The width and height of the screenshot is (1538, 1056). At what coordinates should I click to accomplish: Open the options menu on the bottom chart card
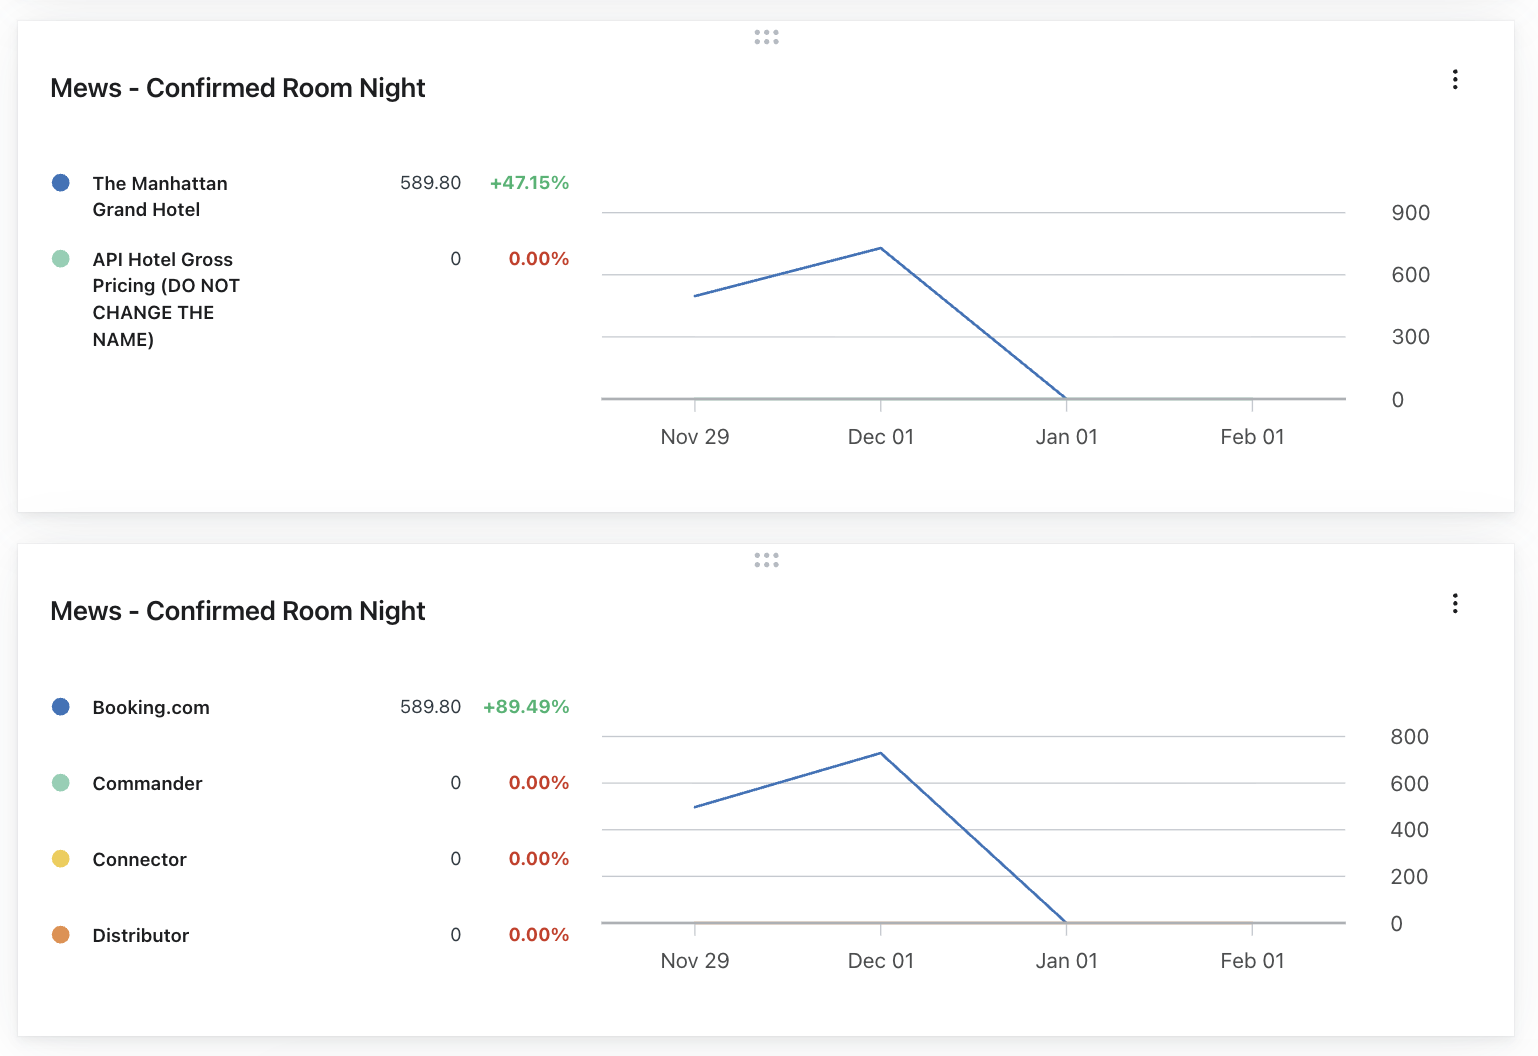(1455, 603)
